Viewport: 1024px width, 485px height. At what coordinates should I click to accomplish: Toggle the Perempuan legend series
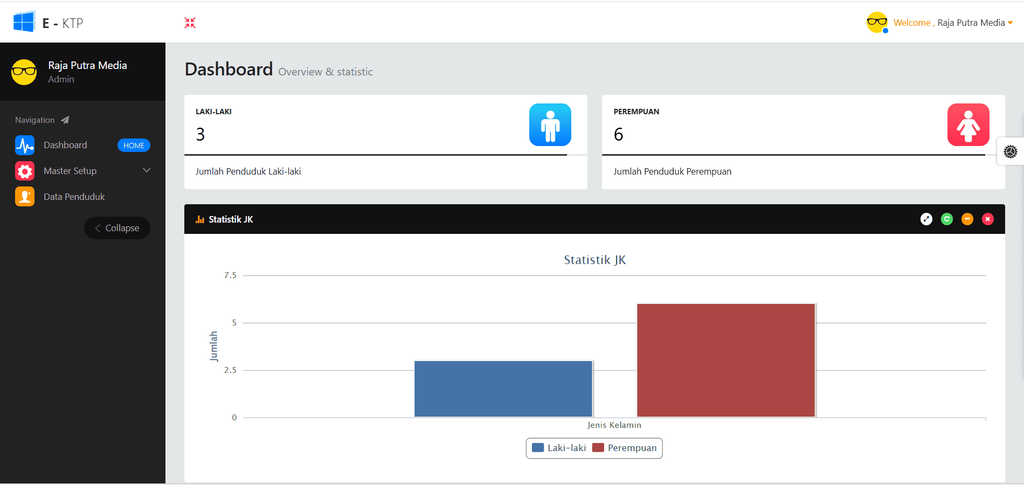pos(625,448)
